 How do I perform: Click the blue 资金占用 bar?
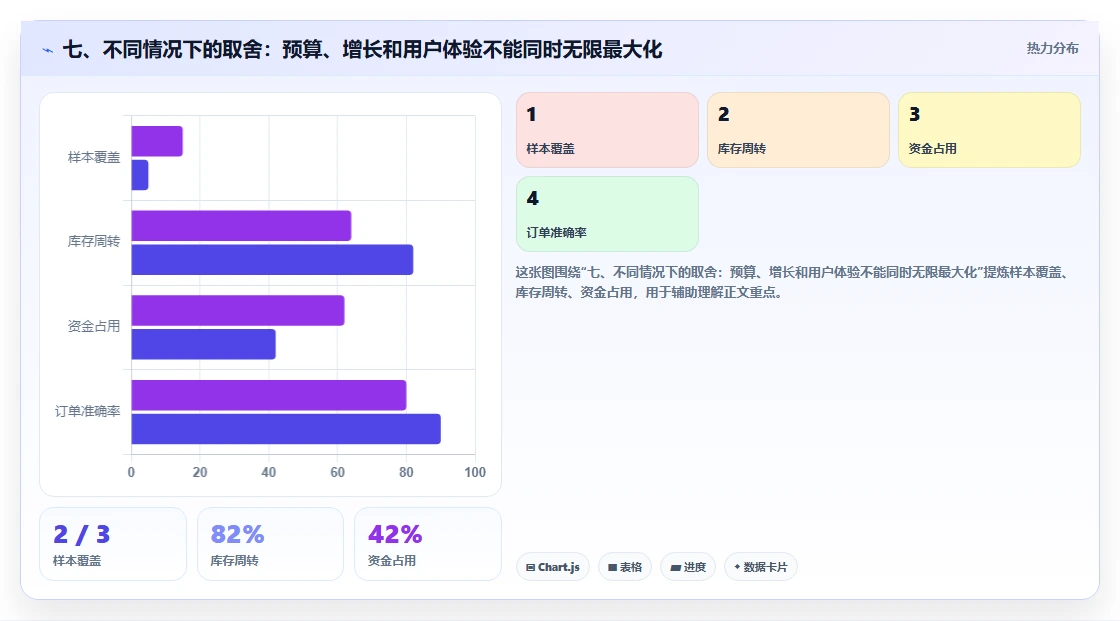pos(204,344)
